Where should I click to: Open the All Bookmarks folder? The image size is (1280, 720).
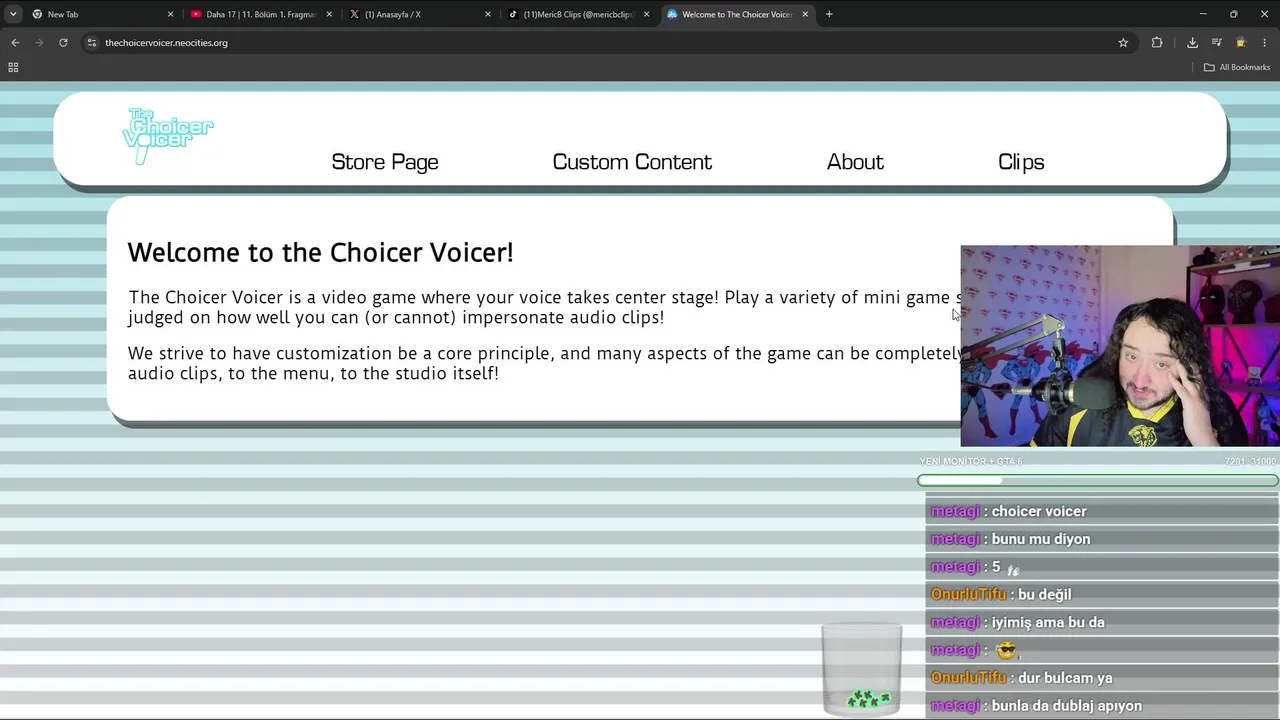click(x=1237, y=67)
